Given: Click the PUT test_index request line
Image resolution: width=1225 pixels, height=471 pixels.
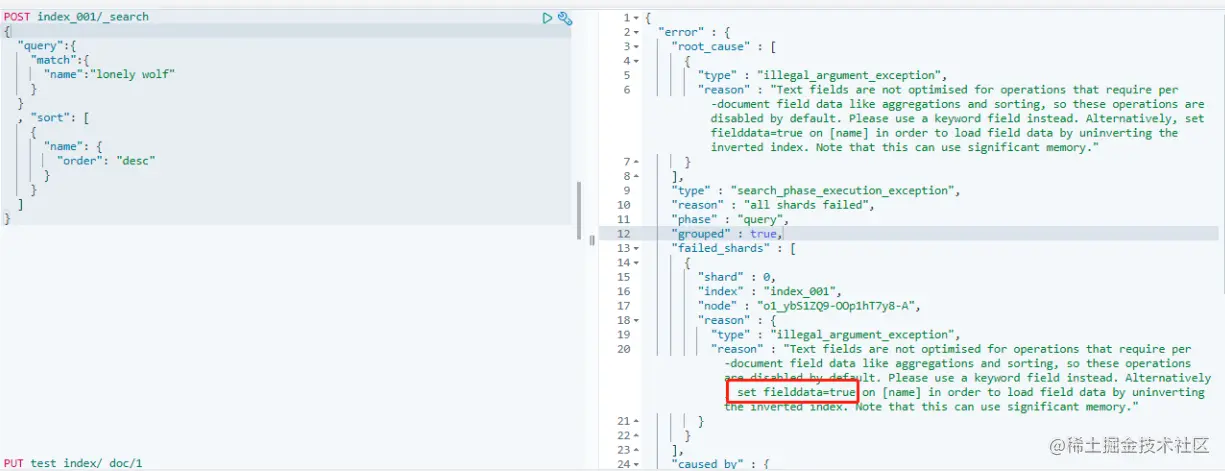Looking at the screenshot, I should pyautogui.click(x=73, y=464).
